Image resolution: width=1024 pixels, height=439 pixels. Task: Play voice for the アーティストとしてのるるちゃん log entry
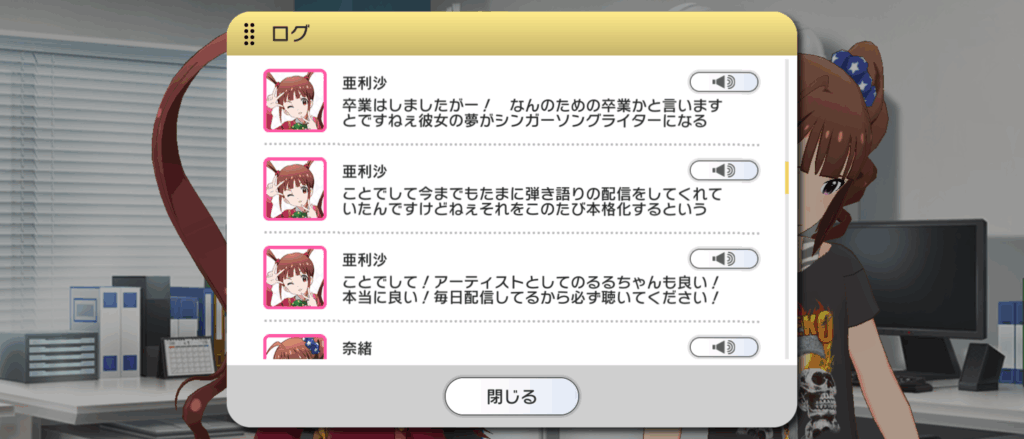pos(724,259)
